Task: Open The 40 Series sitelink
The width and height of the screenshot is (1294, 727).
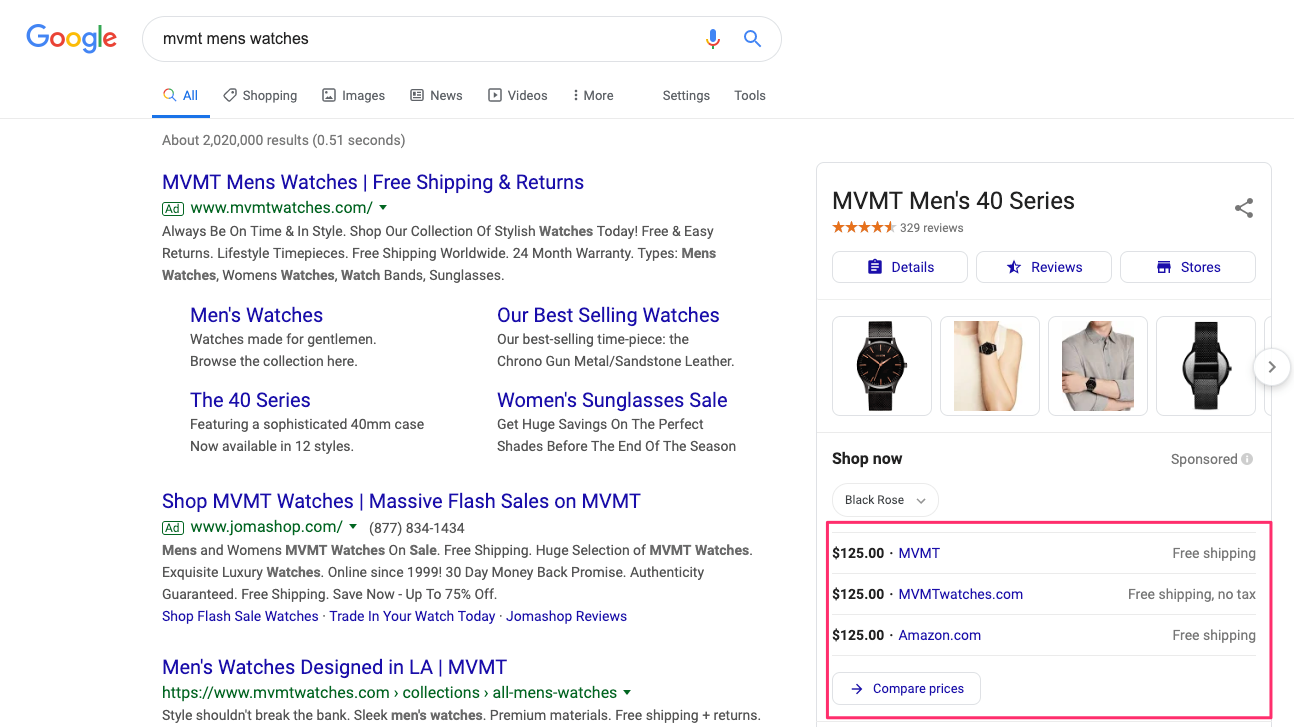Action: click(x=250, y=400)
